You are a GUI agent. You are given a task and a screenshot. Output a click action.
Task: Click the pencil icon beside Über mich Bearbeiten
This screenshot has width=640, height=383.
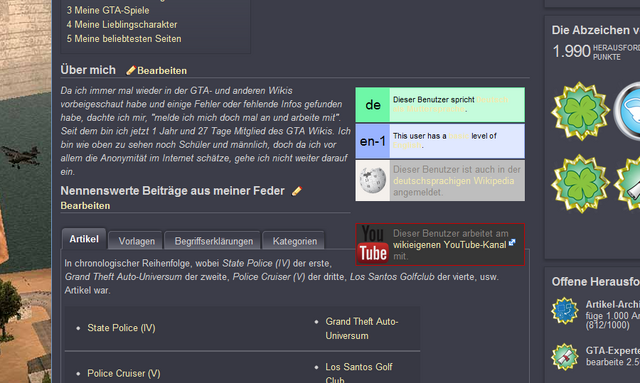pyautogui.click(x=131, y=70)
